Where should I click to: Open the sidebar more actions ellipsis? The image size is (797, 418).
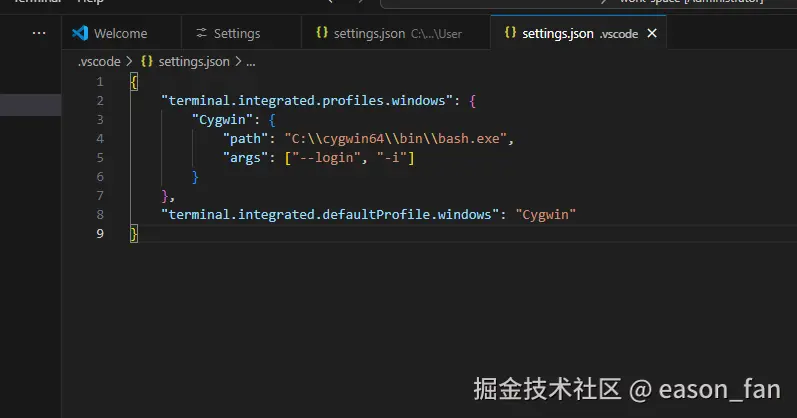(39, 33)
